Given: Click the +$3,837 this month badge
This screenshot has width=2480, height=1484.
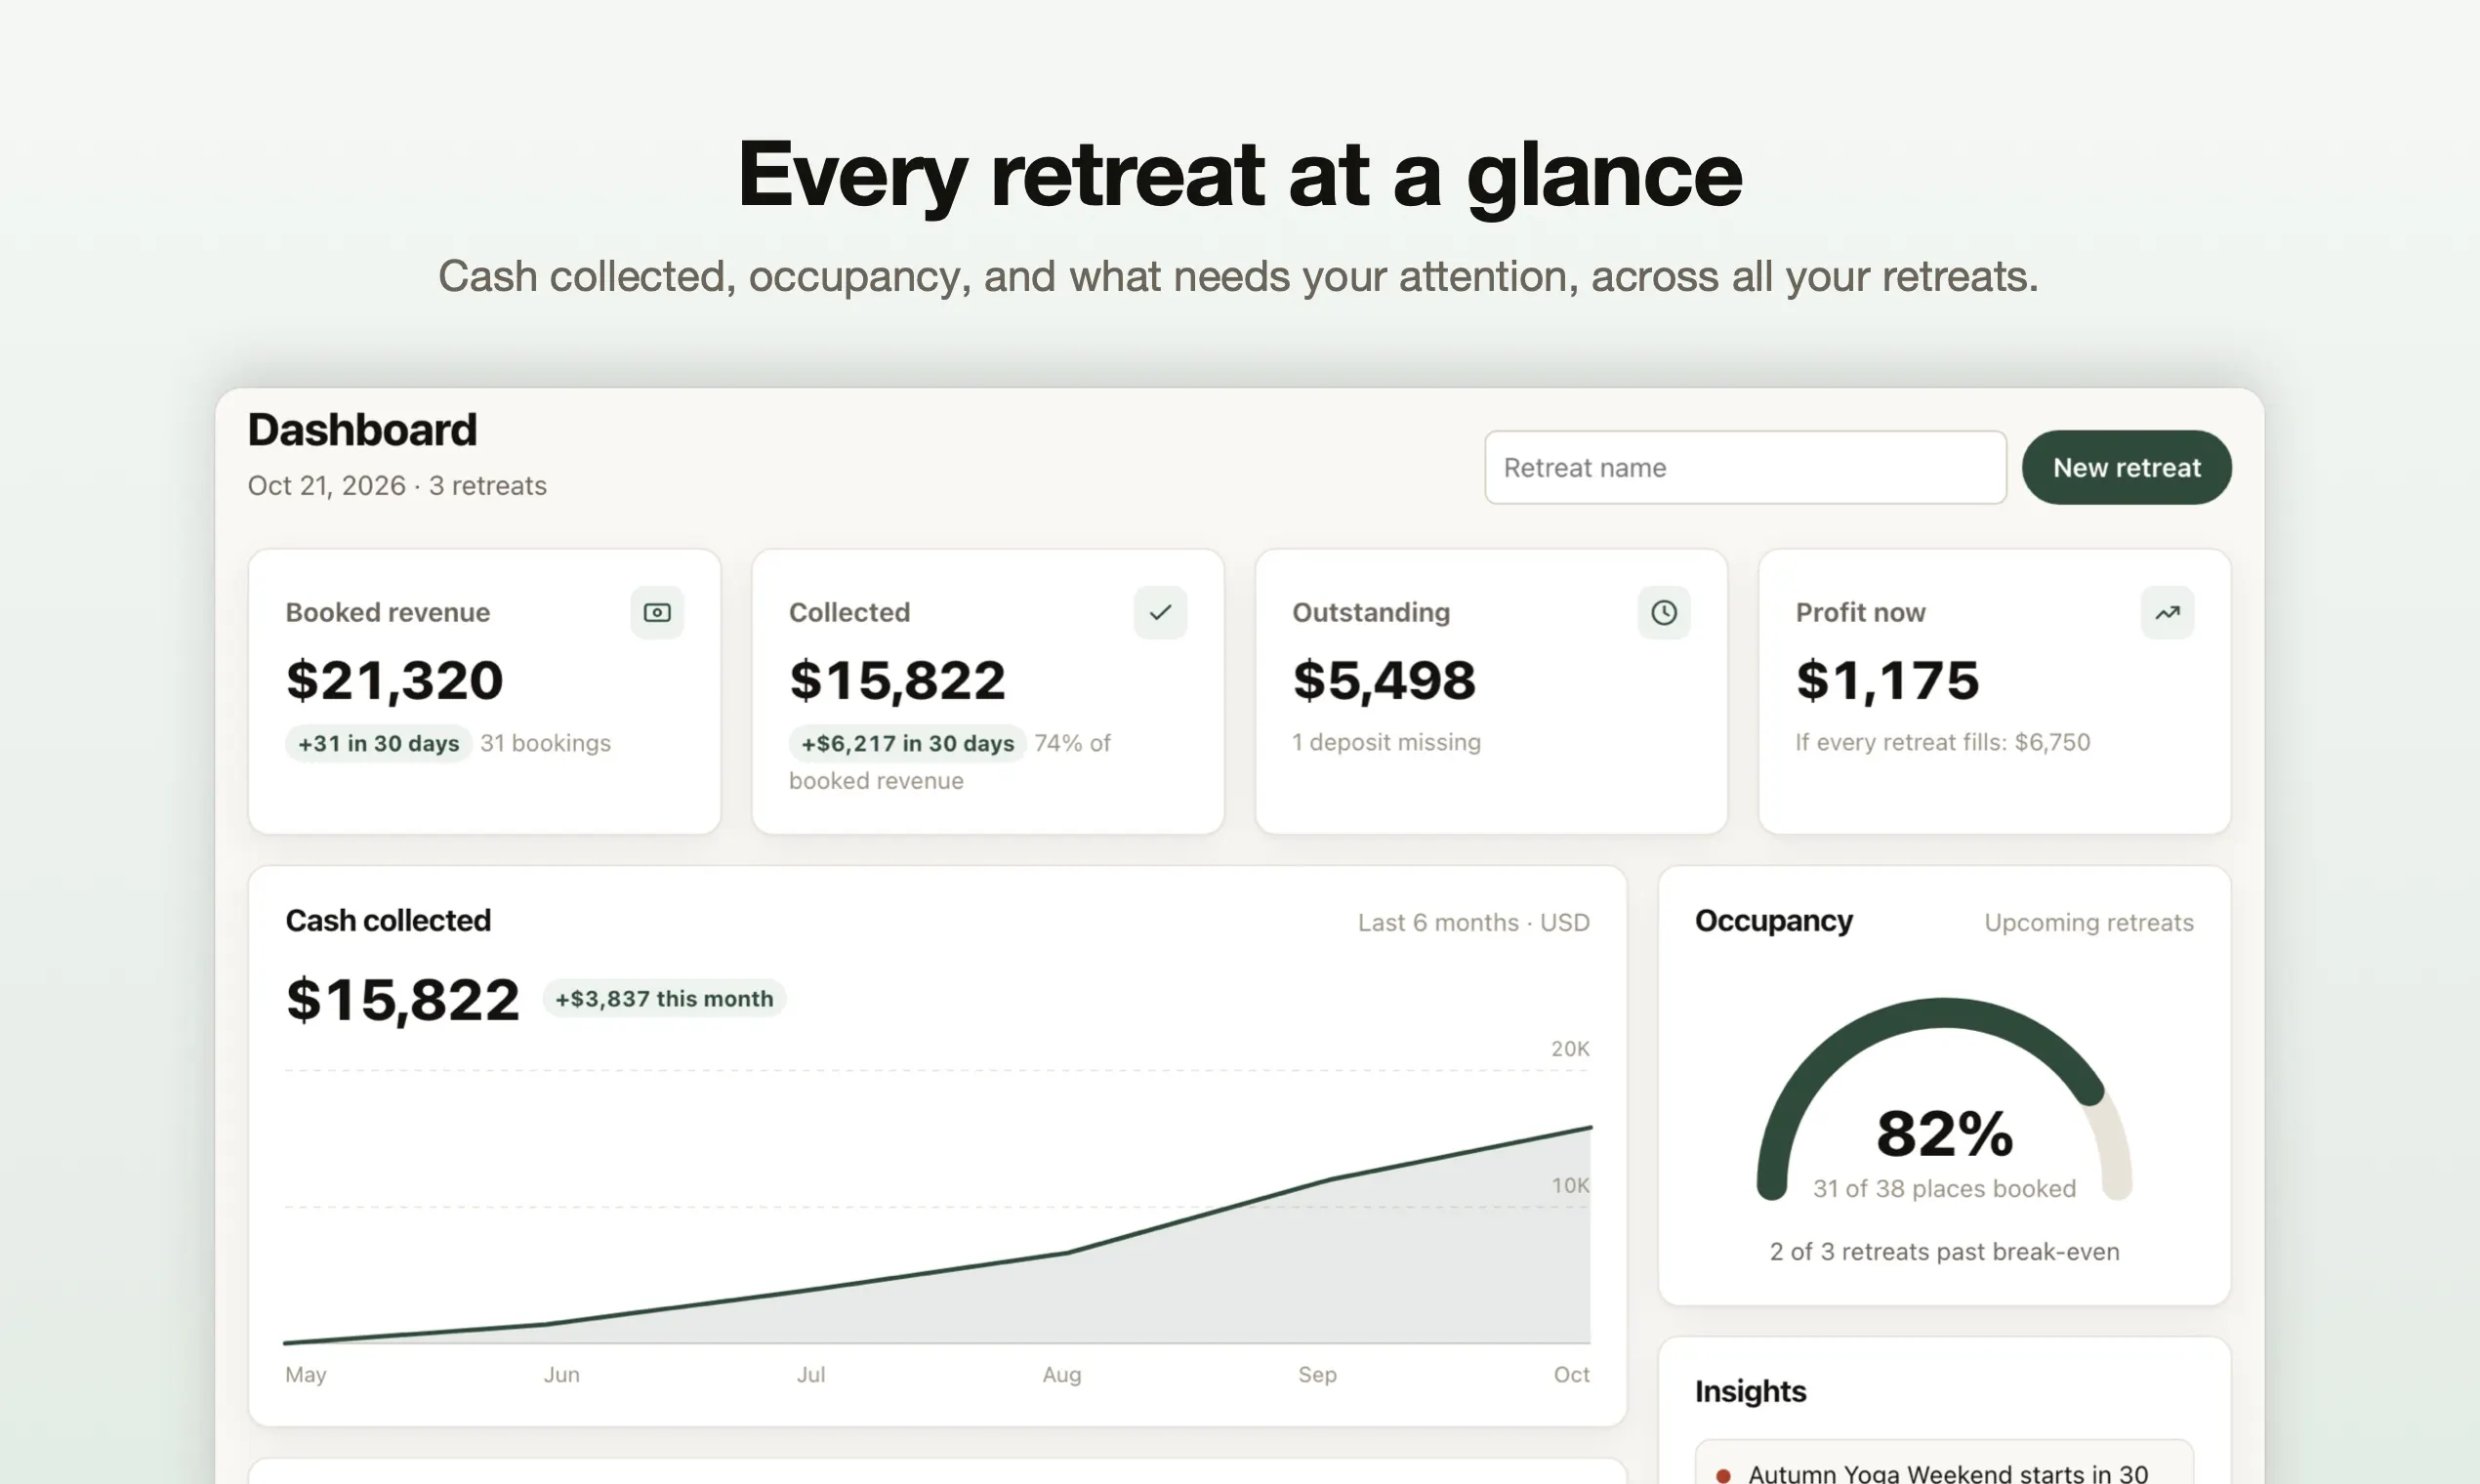Looking at the screenshot, I should (x=664, y=998).
